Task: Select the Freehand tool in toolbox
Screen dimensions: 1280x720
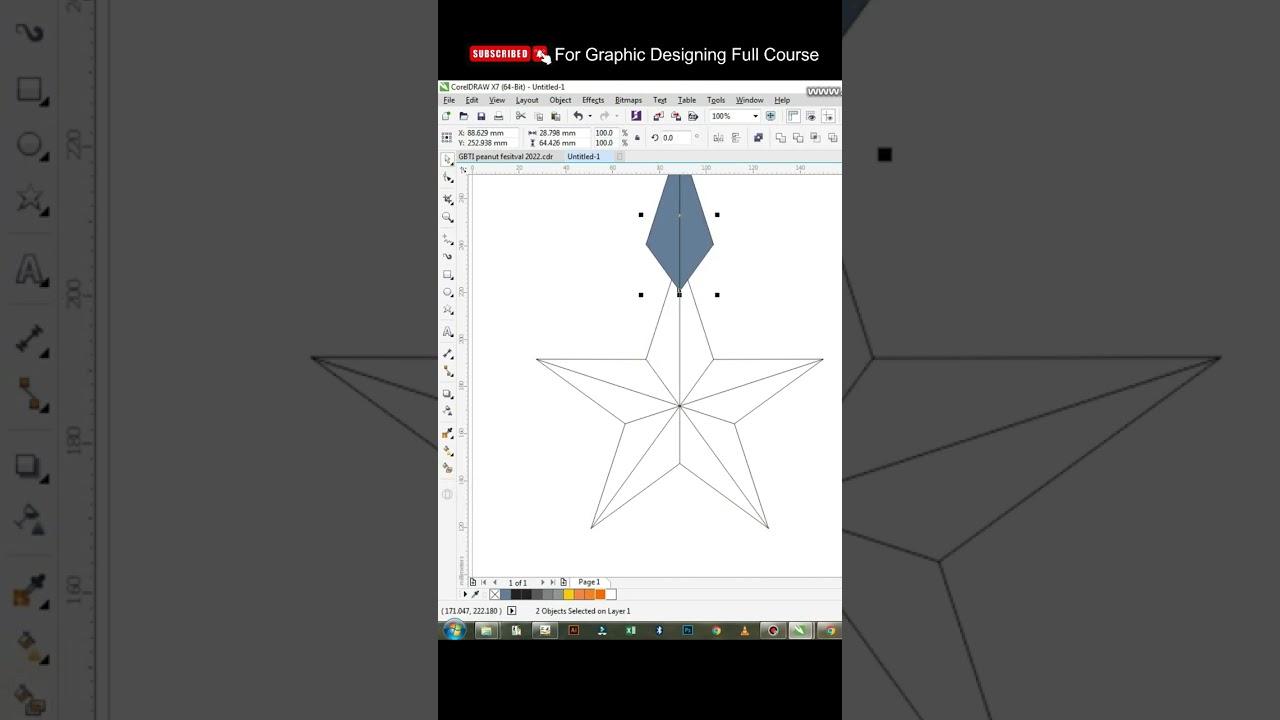Action: [x=447, y=239]
